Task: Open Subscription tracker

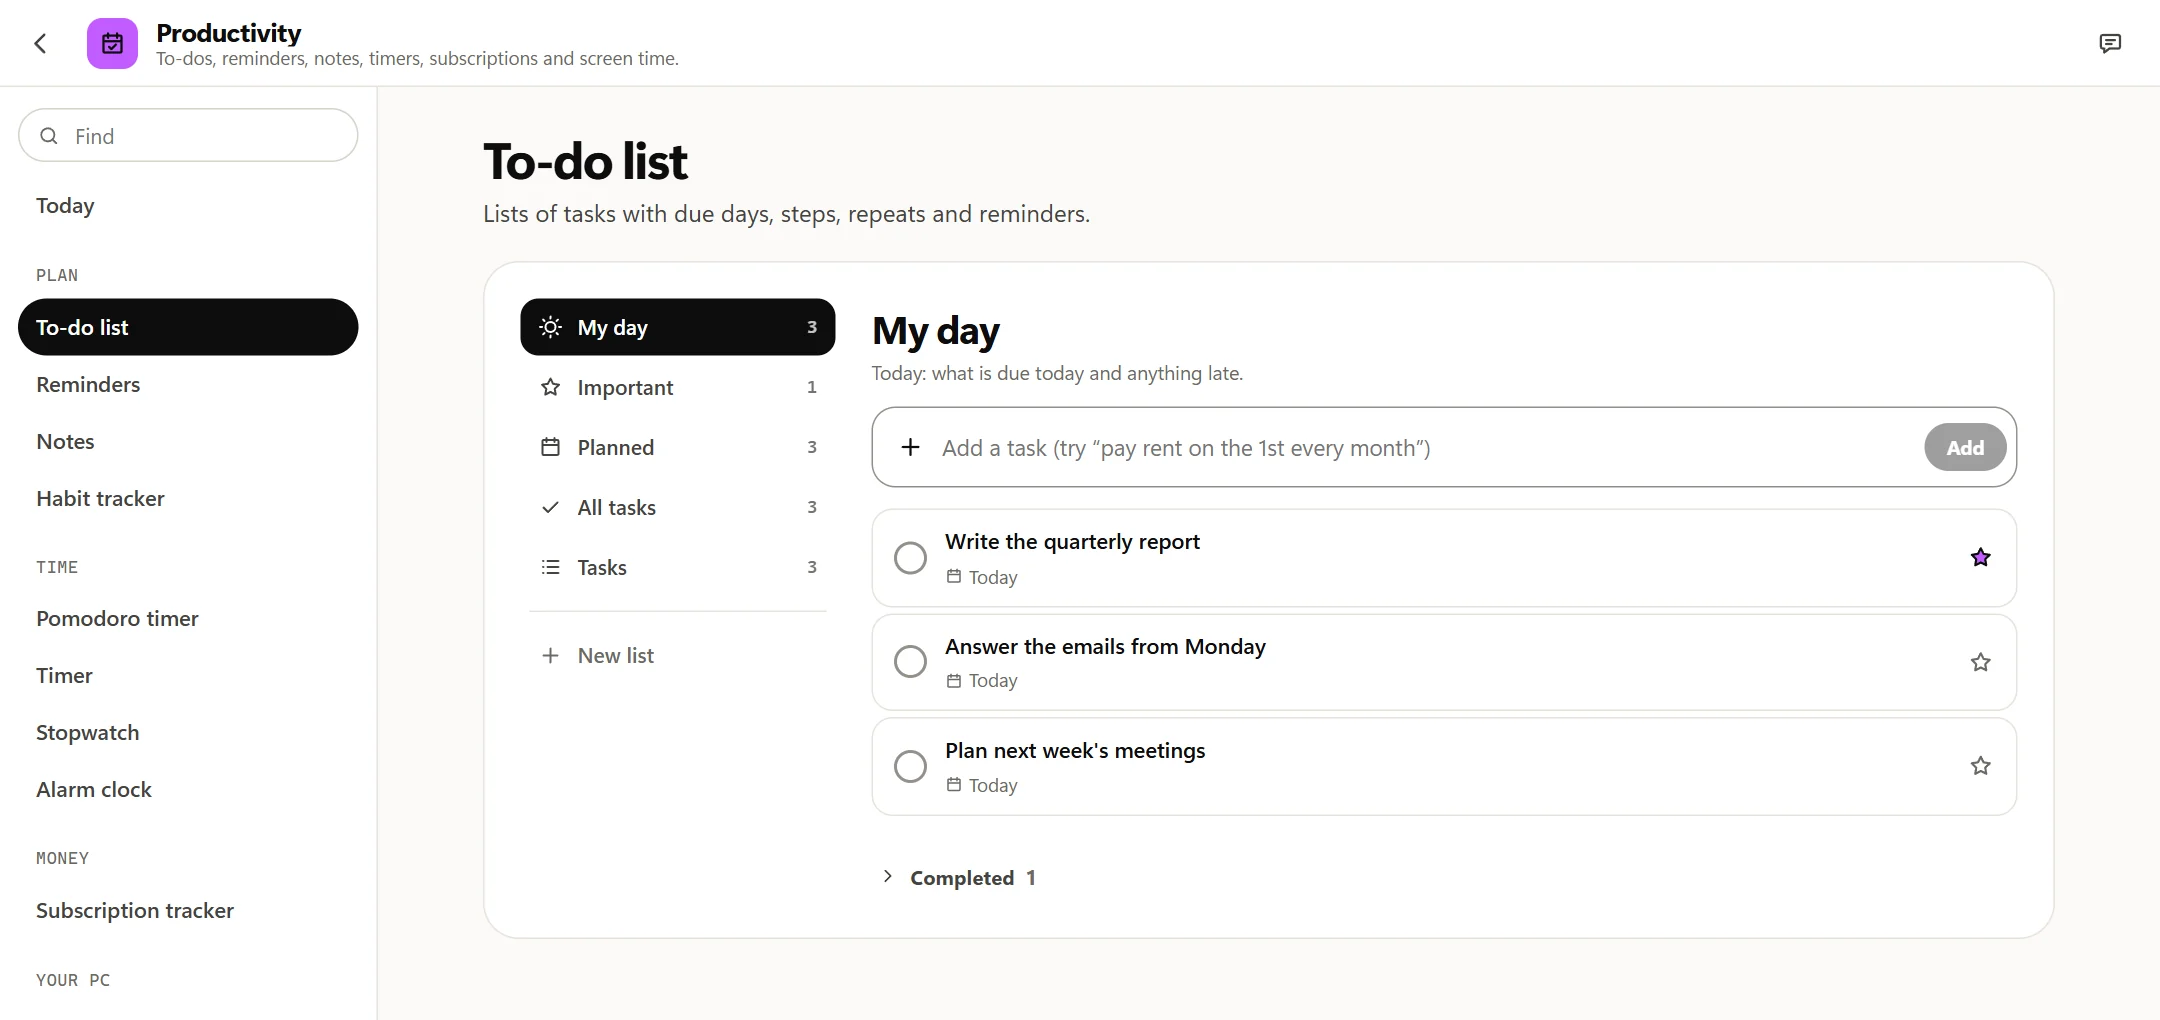Action: pyautogui.click(x=188, y=910)
